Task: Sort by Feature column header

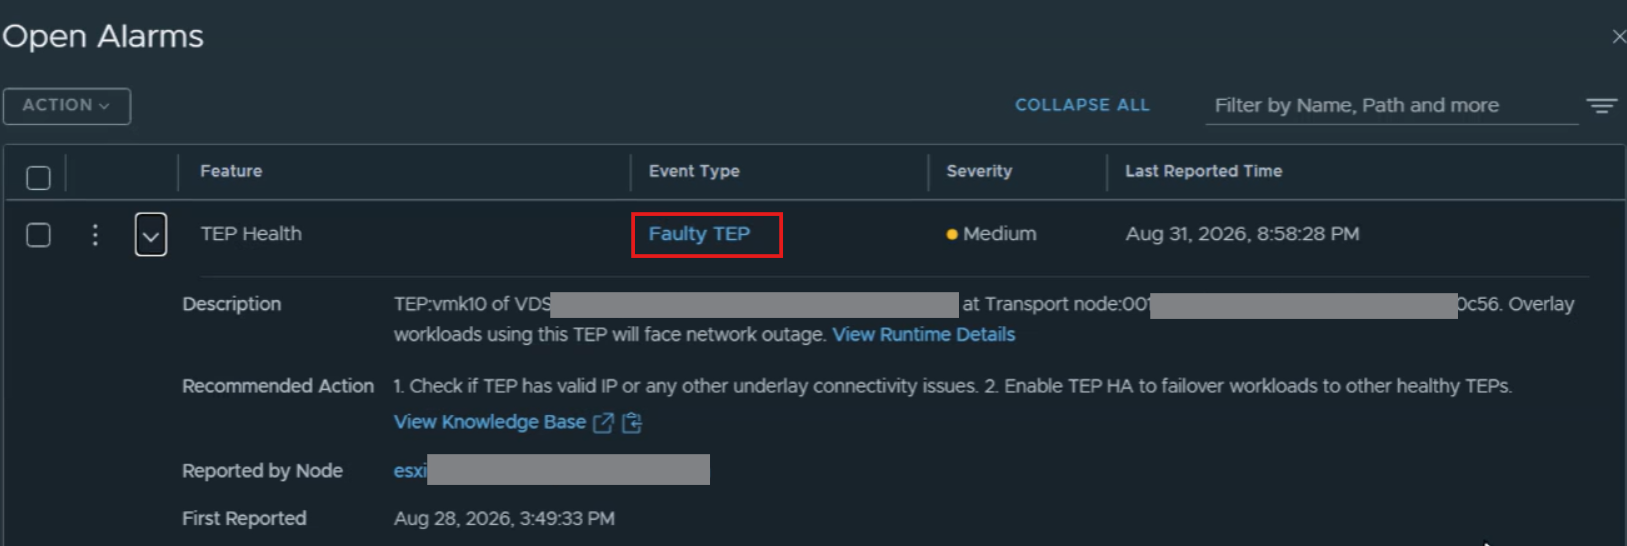Action: pyautogui.click(x=231, y=171)
